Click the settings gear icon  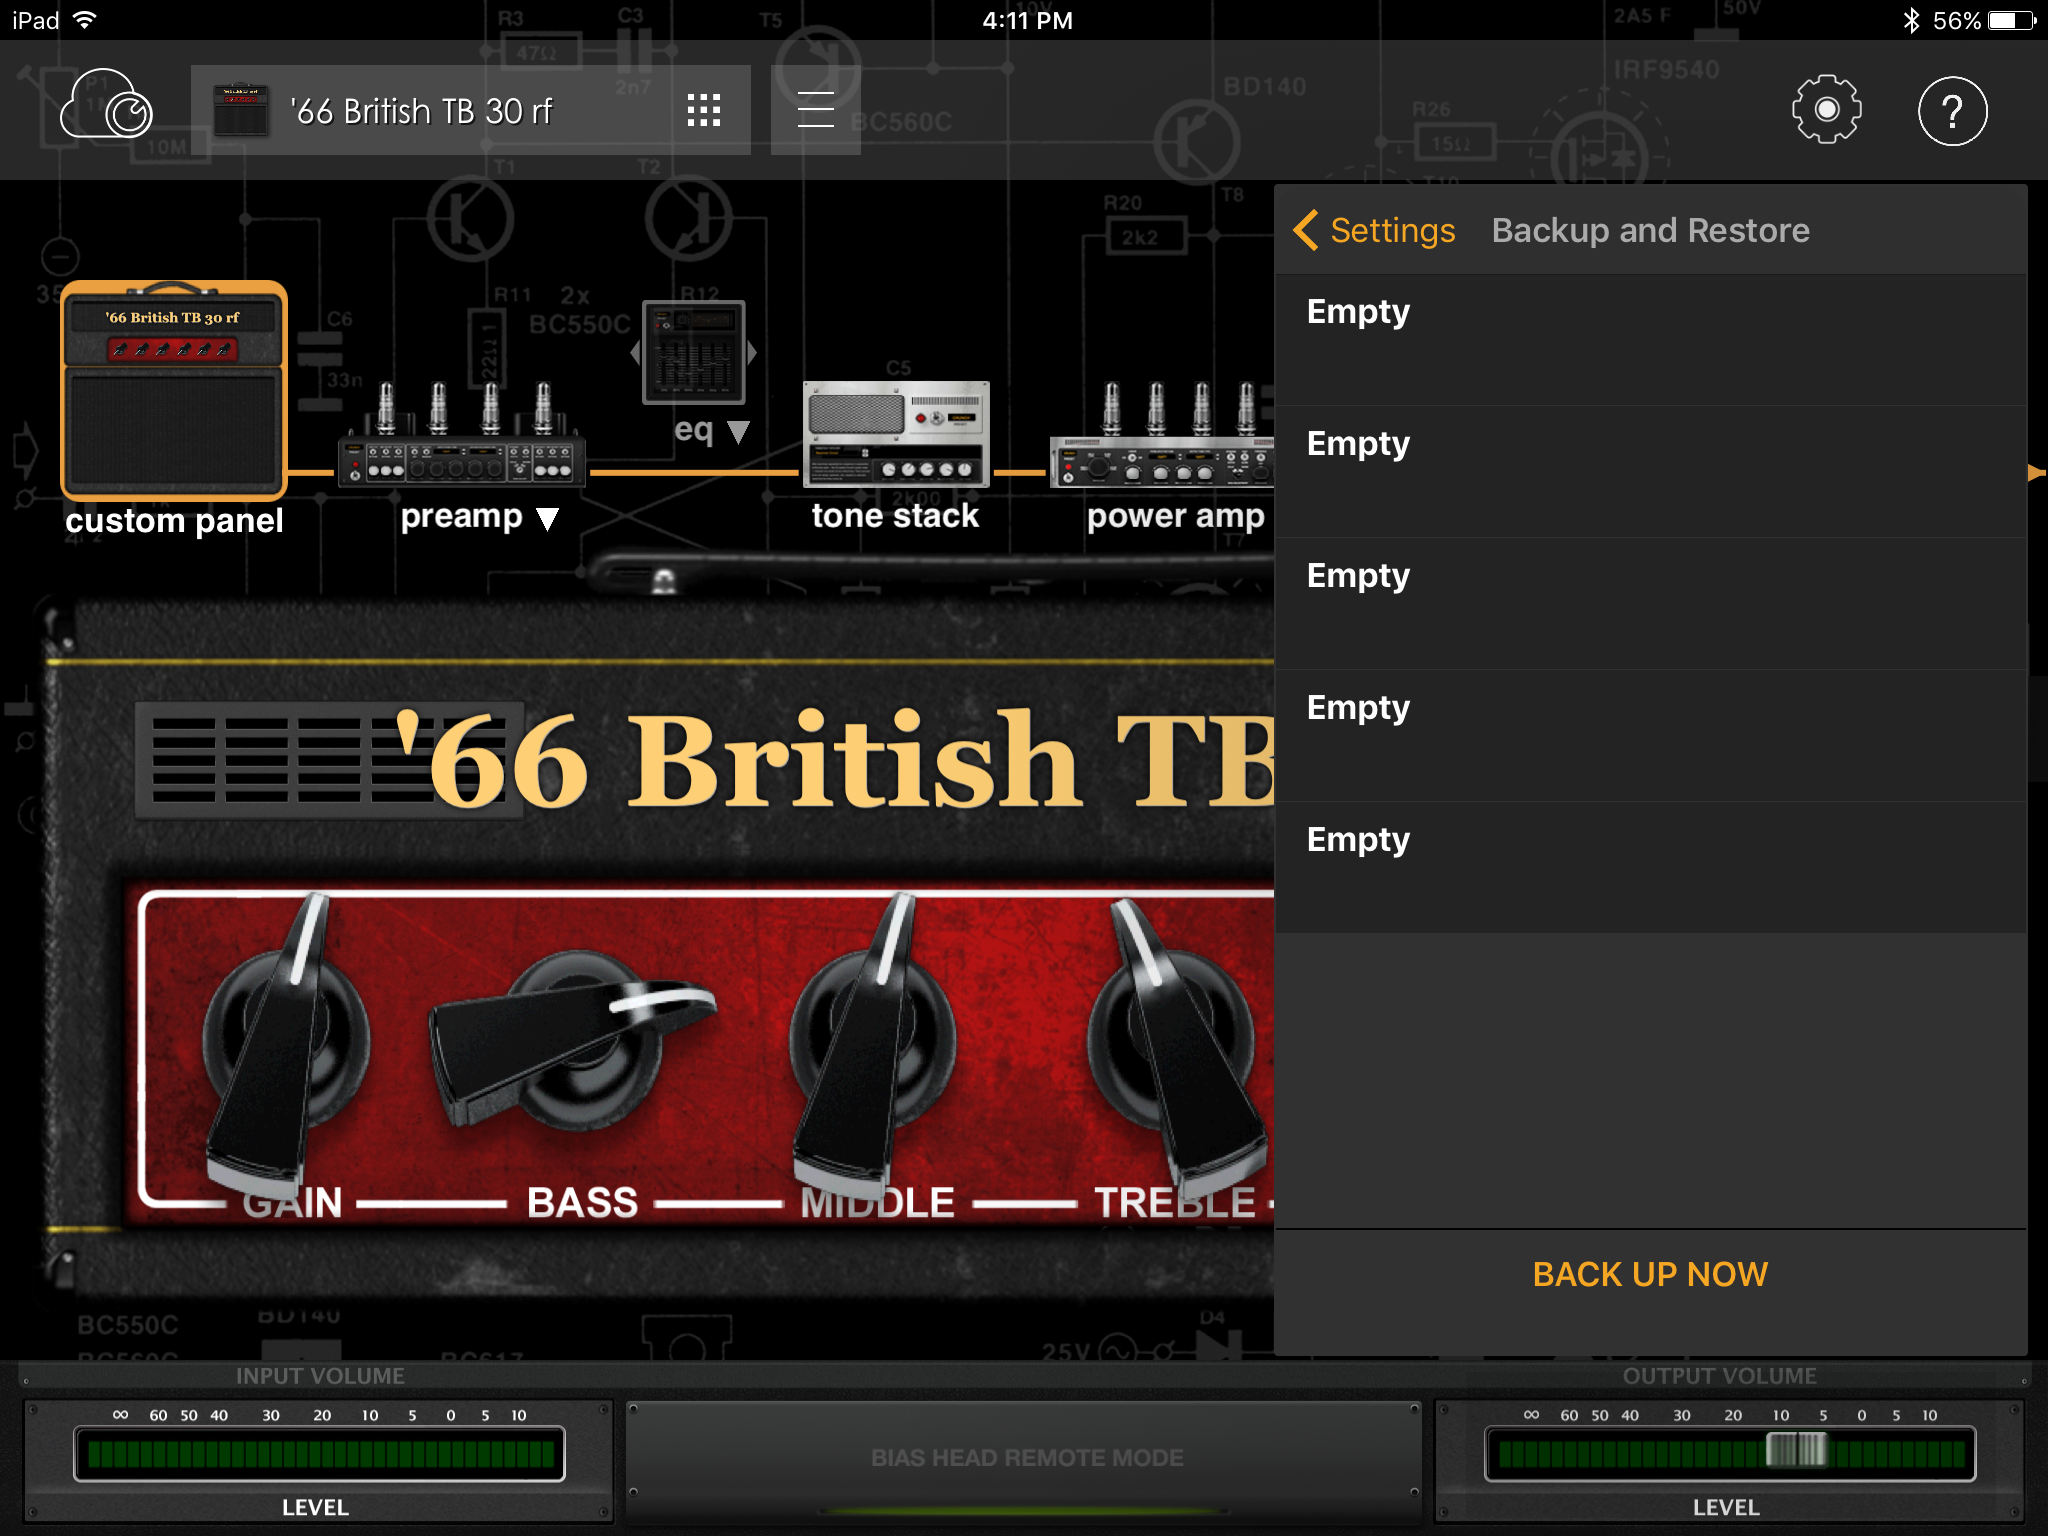pos(1825,110)
